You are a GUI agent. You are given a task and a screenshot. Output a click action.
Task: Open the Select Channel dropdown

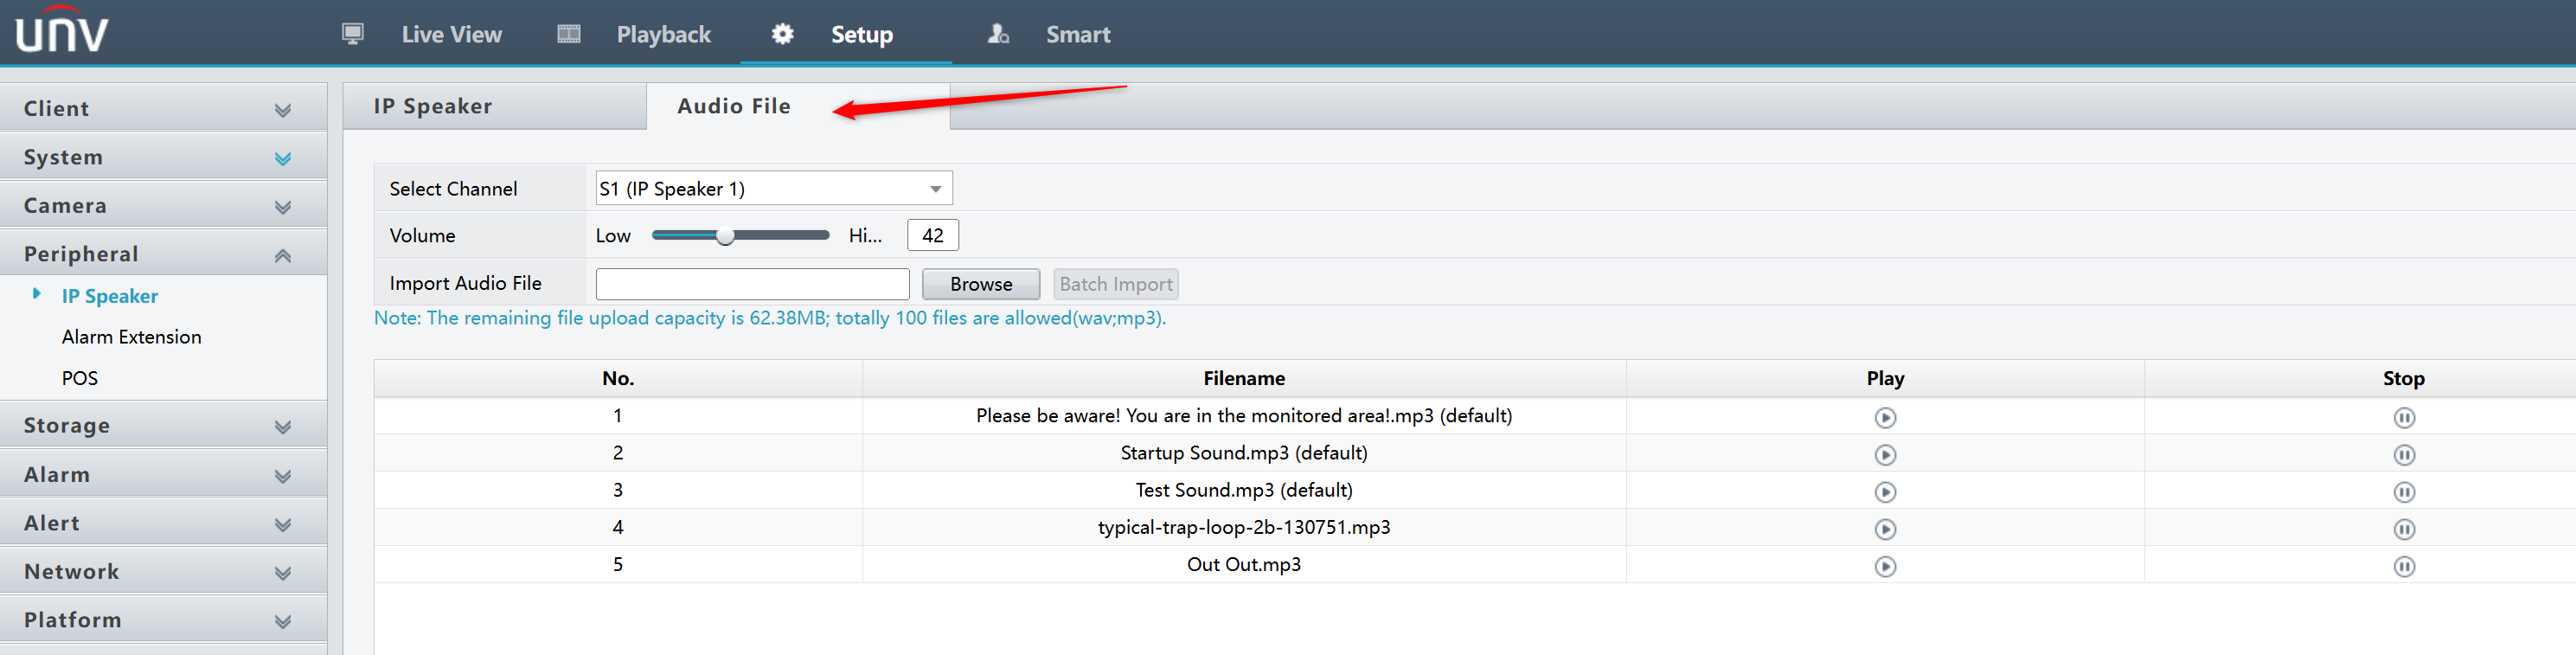click(773, 188)
